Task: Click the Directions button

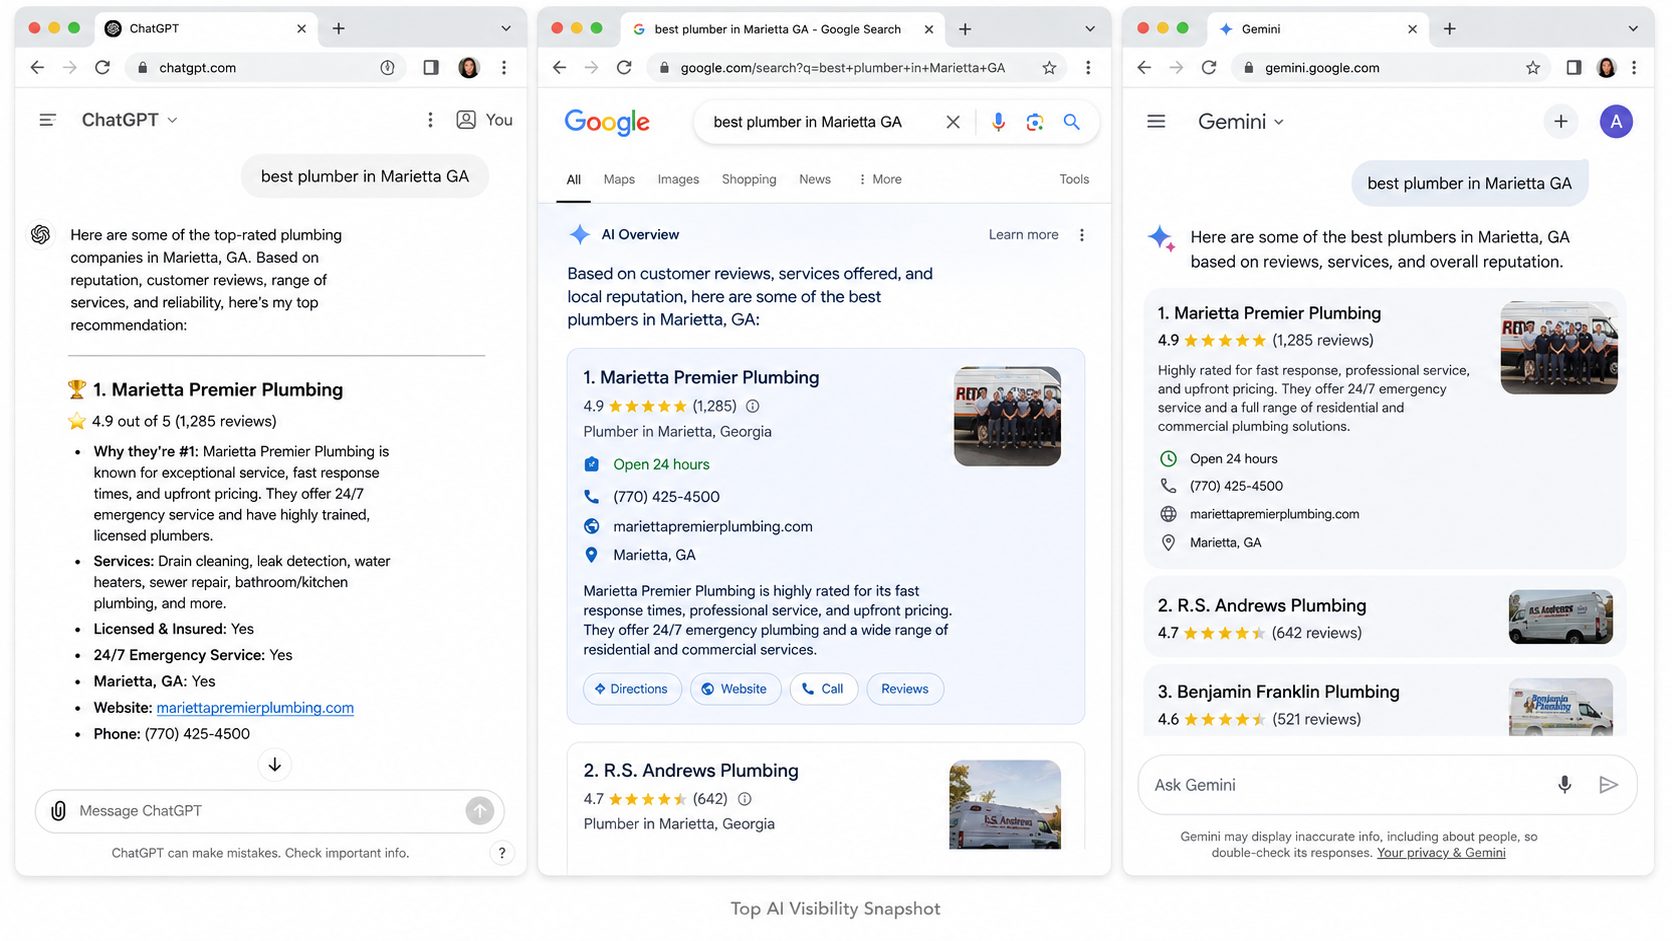Action: (632, 689)
